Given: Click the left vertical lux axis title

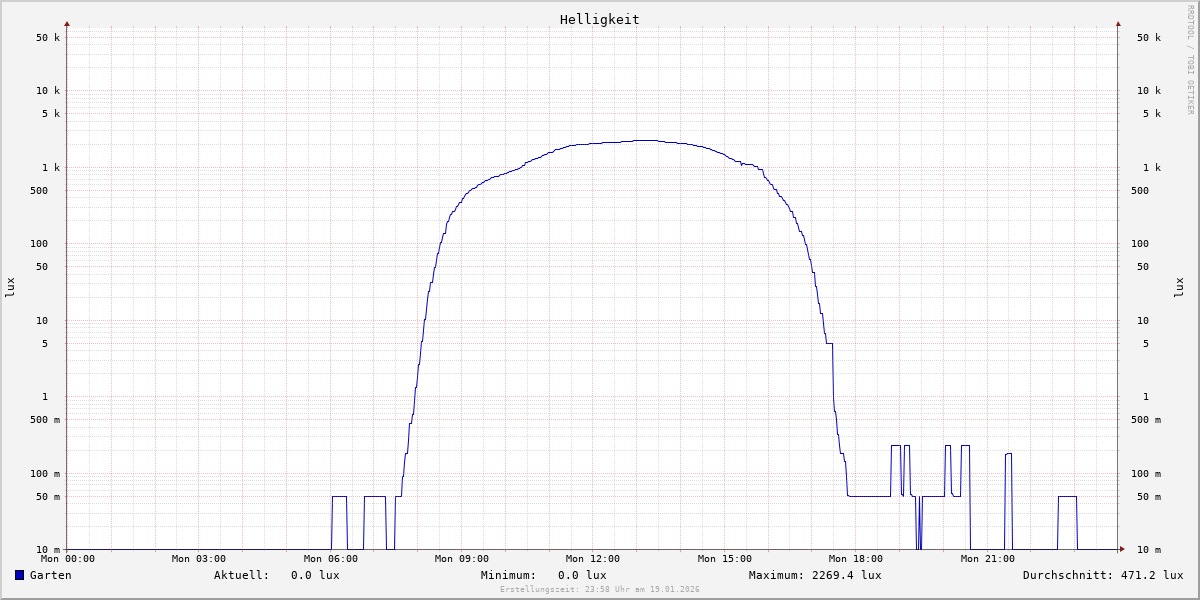Looking at the screenshot, I should point(10,287).
